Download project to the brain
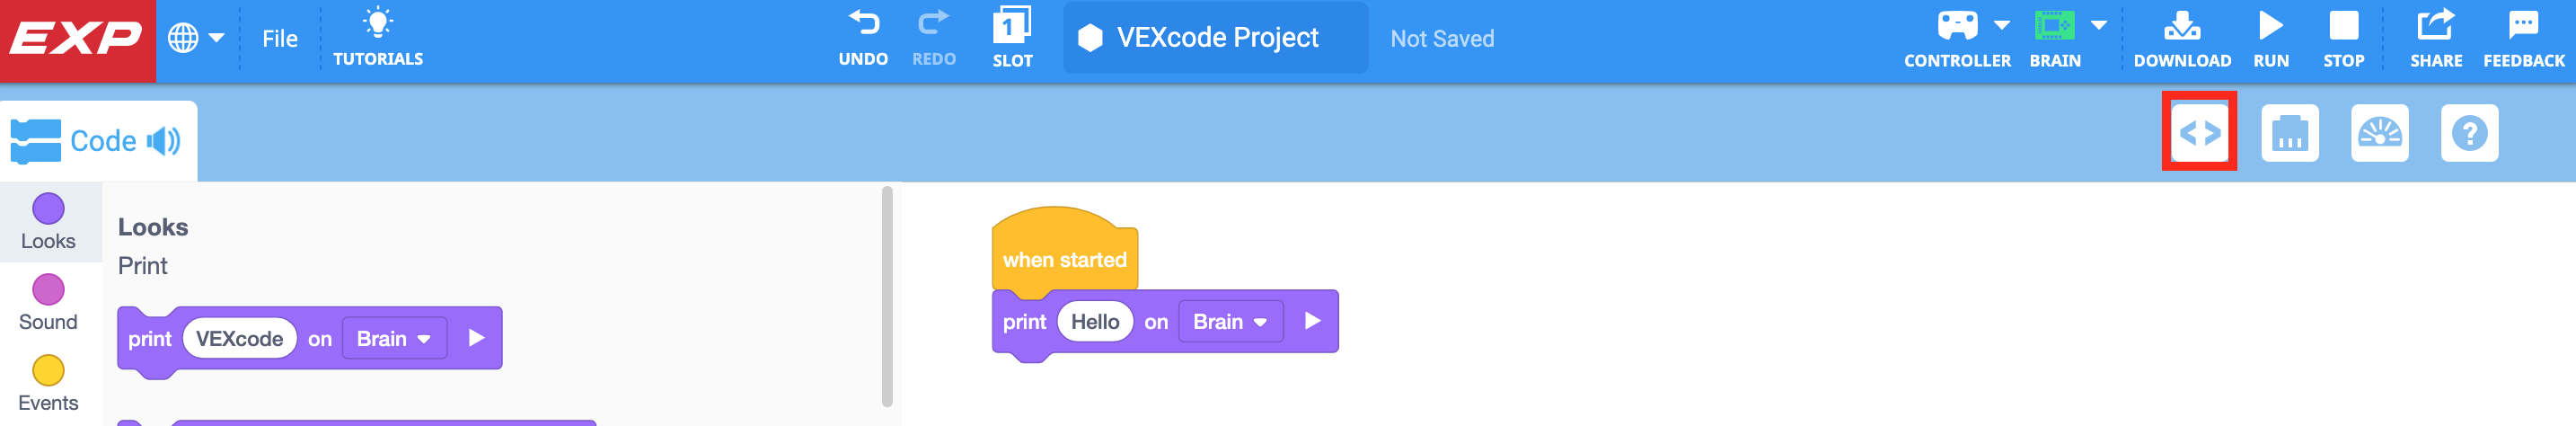The image size is (2576, 426). pos(2182,36)
